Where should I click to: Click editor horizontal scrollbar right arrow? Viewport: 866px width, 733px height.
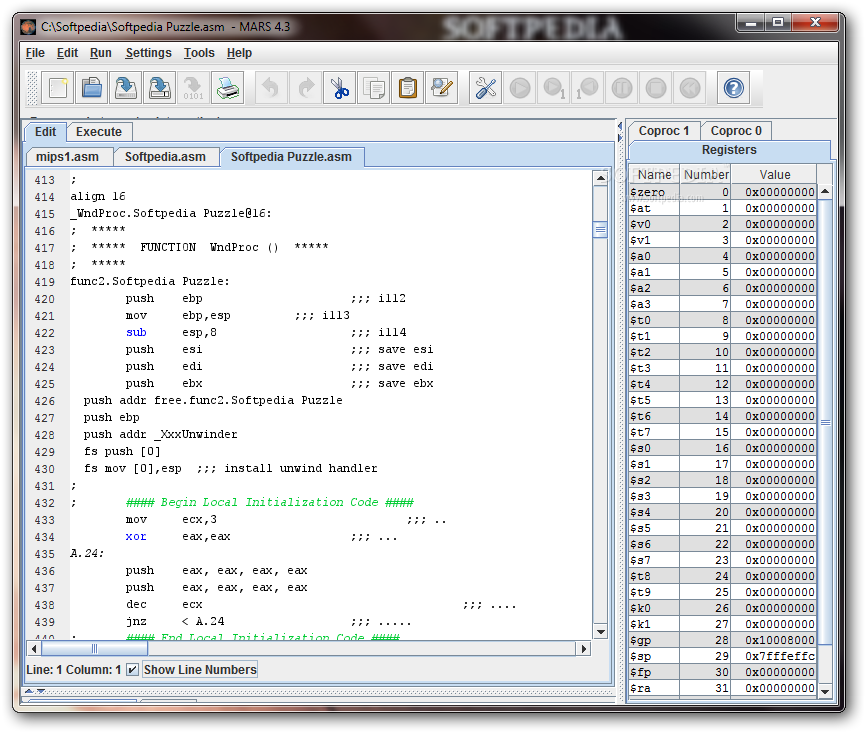click(x=583, y=648)
